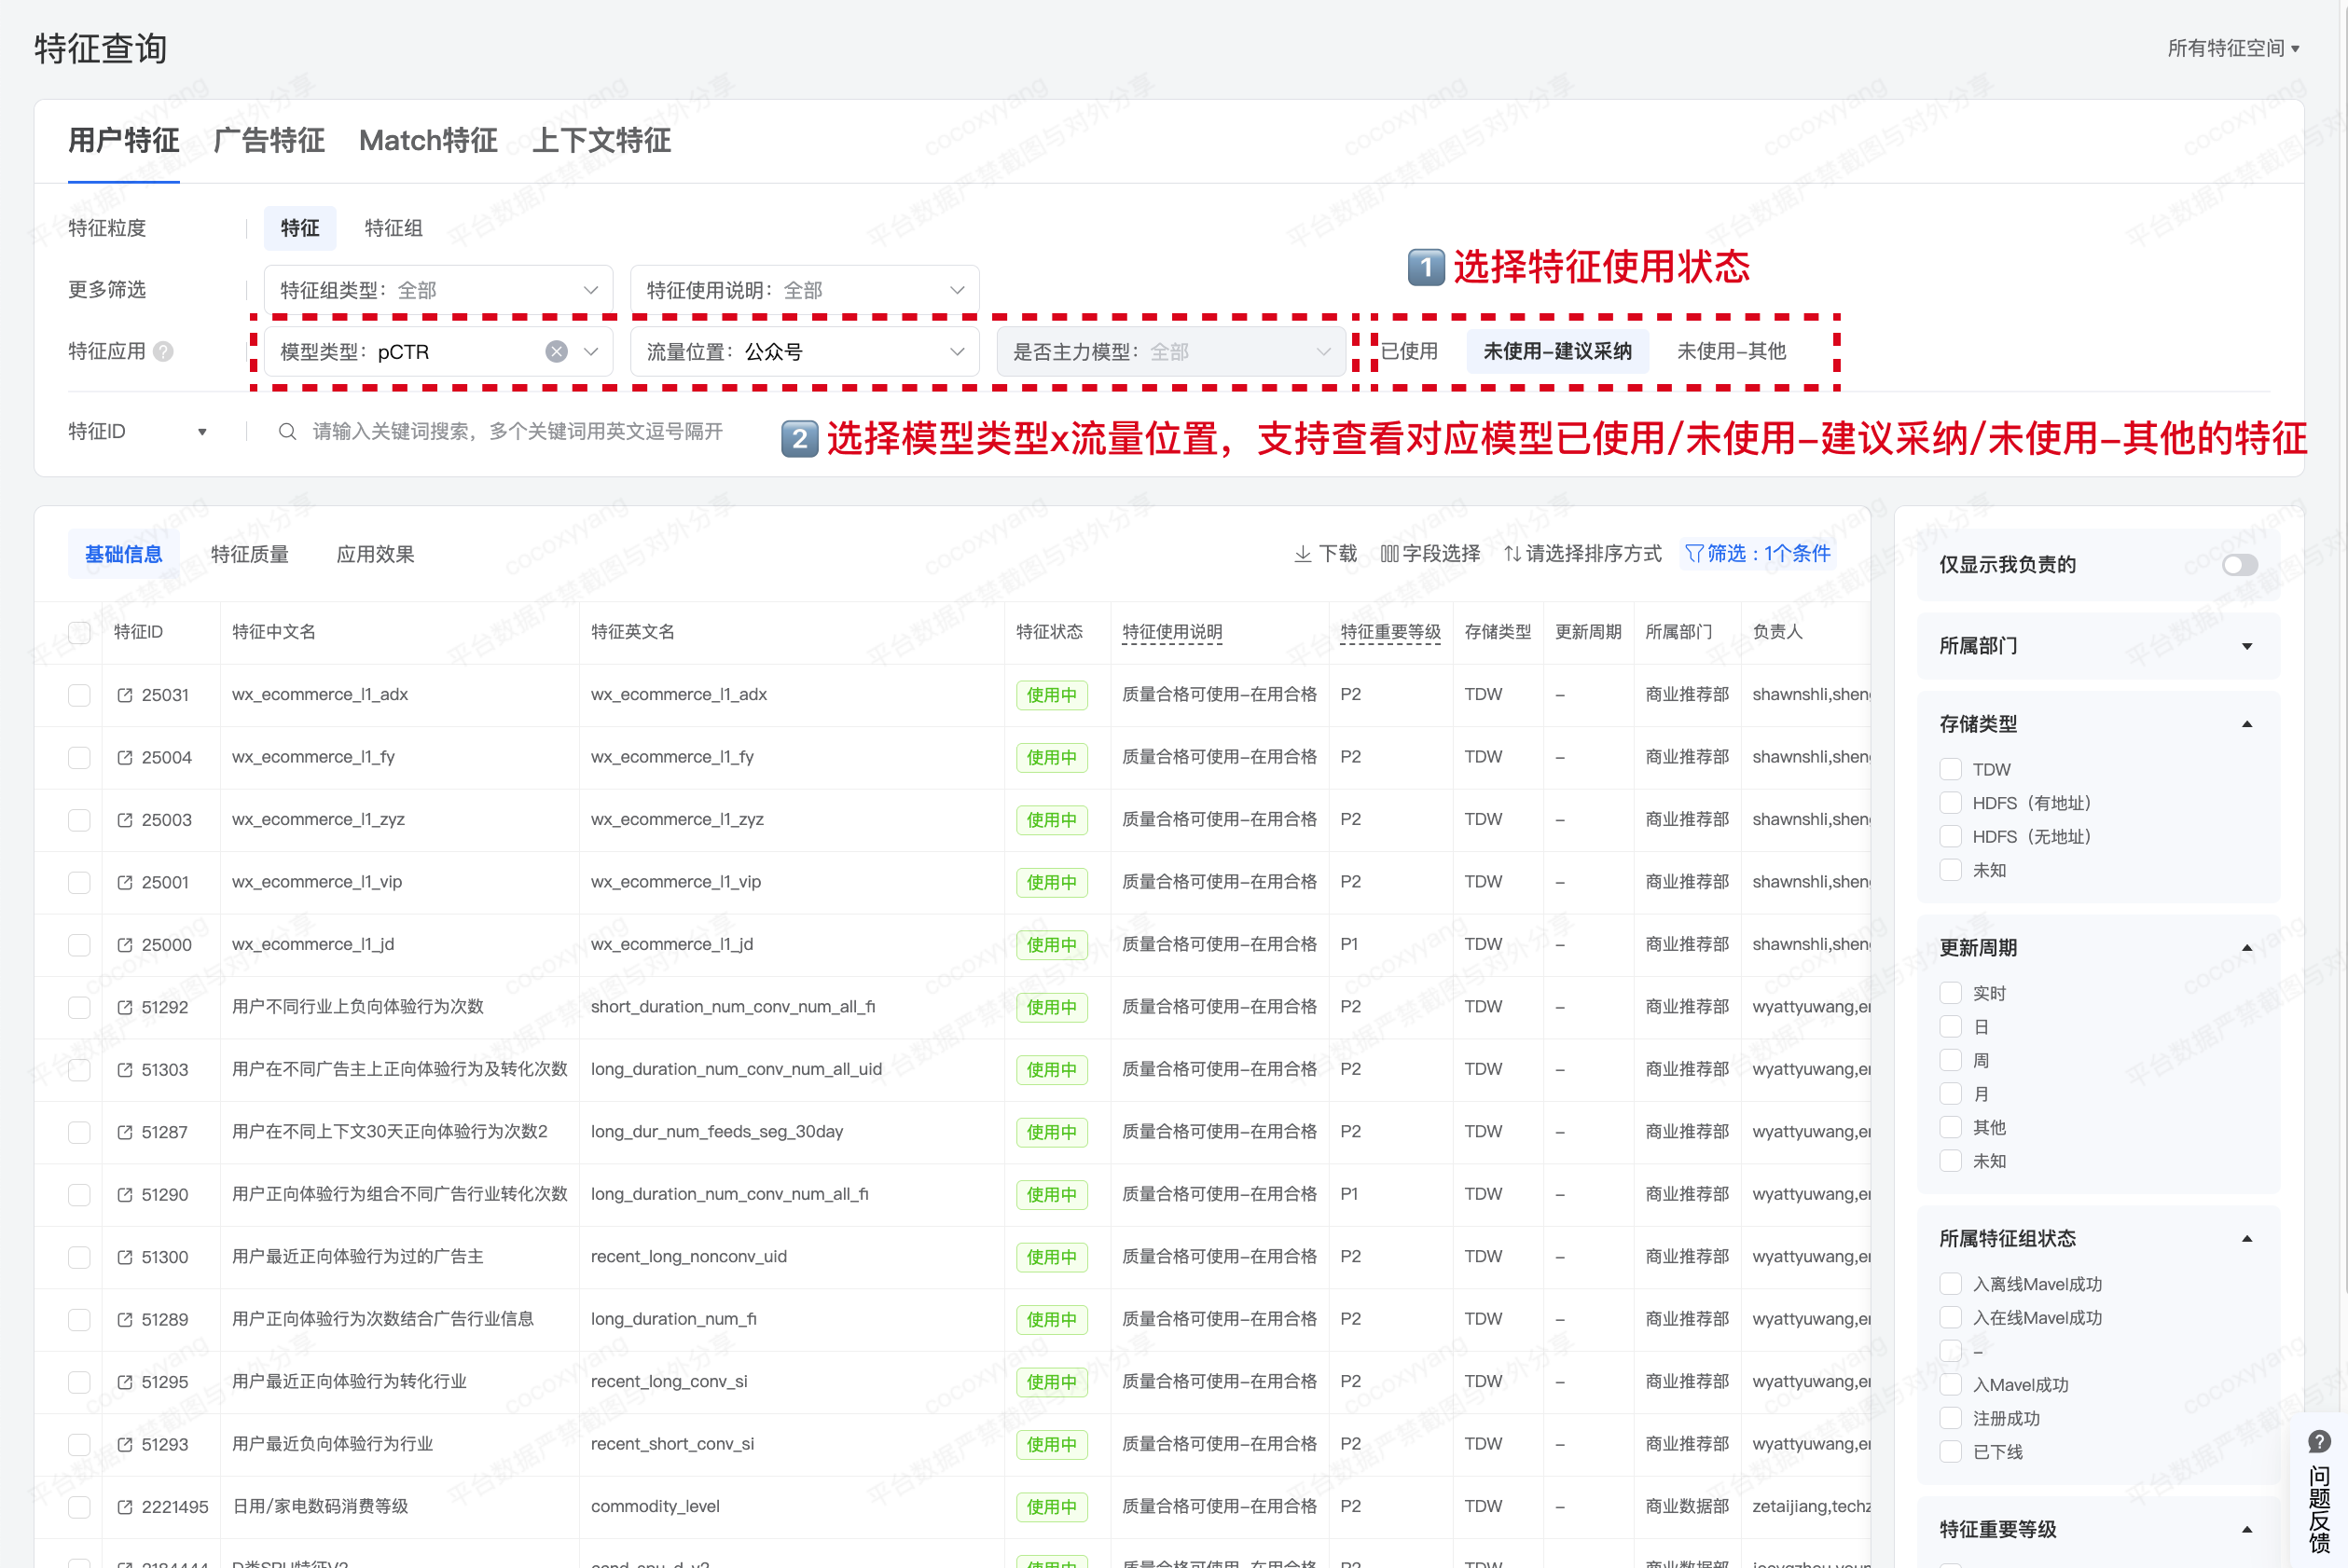Switch to the 特征质量 tab

[249, 554]
